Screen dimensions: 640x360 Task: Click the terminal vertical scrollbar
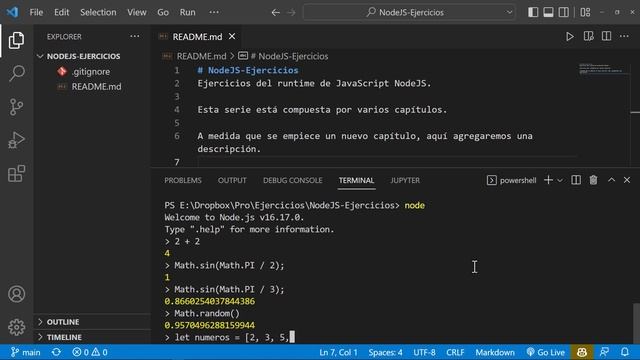tap(636, 322)
